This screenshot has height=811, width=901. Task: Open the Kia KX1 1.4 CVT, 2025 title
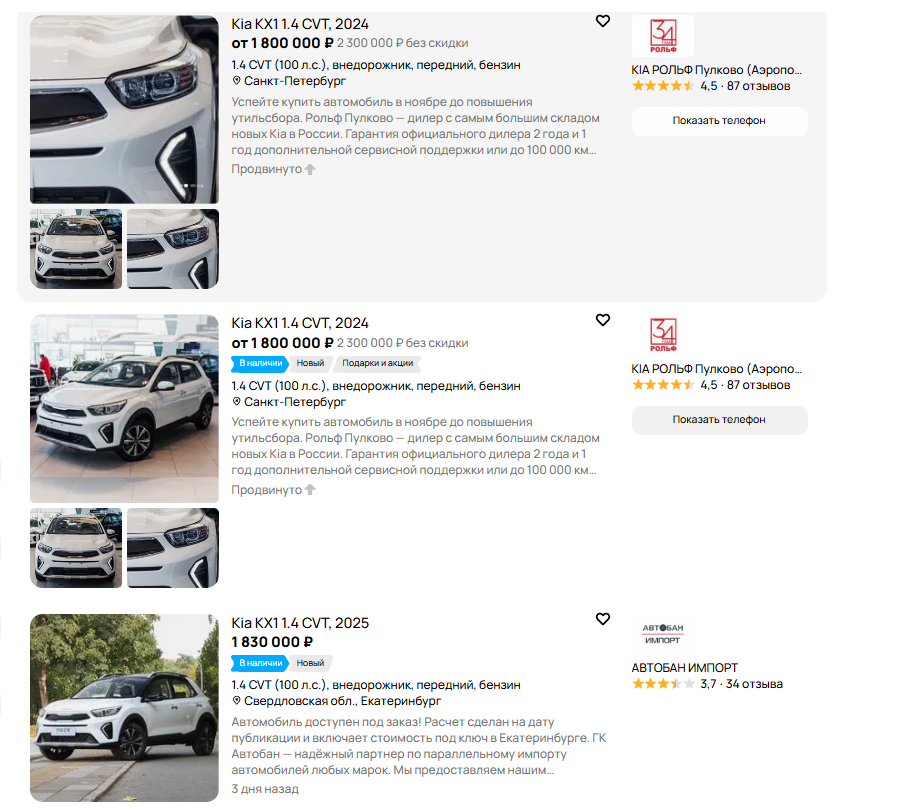coord(300,623)
